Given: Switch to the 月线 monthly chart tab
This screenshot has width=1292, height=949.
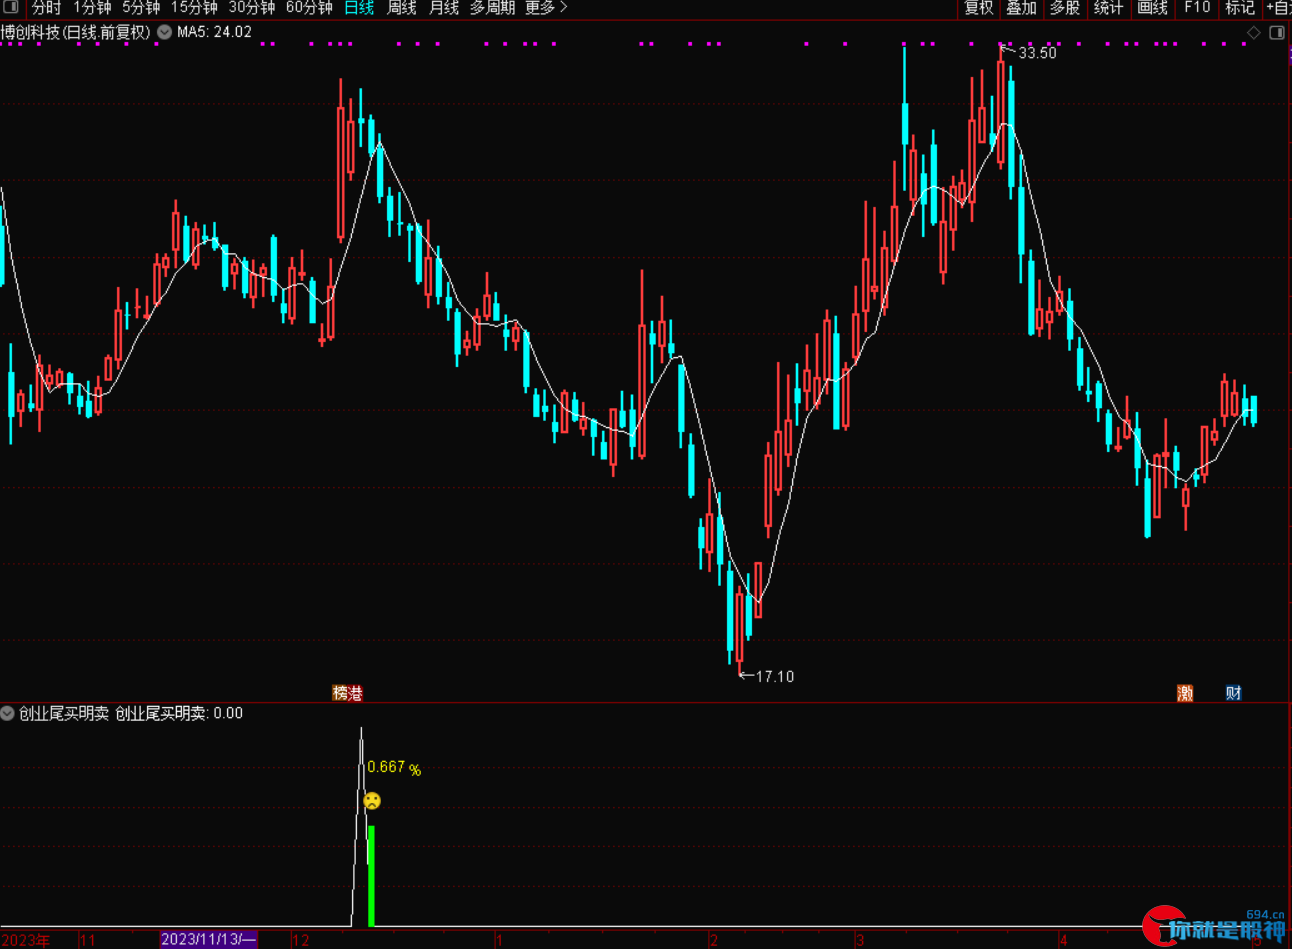Looking at the screenshot, I should point(444,8).
